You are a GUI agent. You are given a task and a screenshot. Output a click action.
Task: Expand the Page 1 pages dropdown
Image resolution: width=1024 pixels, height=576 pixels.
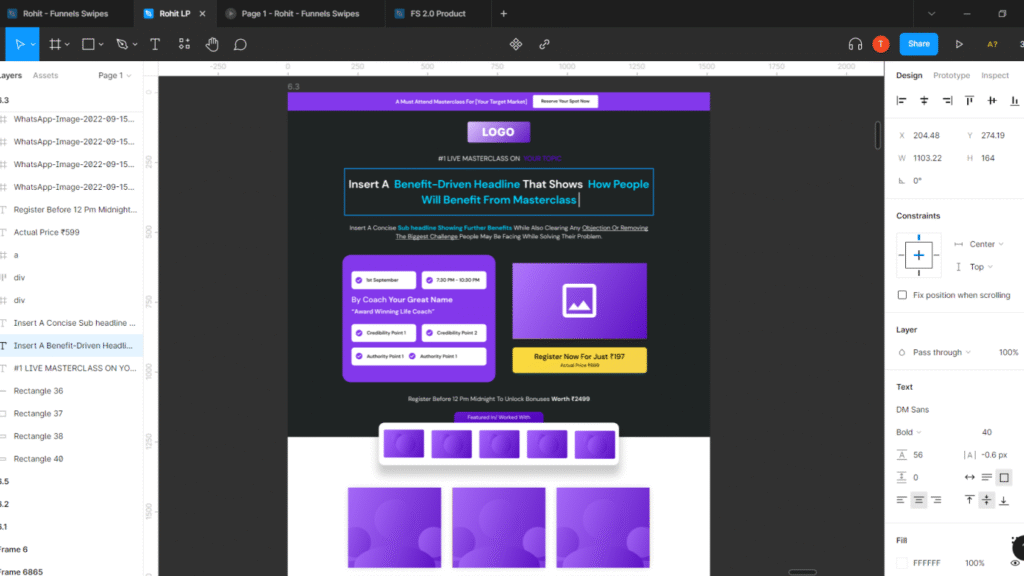[114, 75]
